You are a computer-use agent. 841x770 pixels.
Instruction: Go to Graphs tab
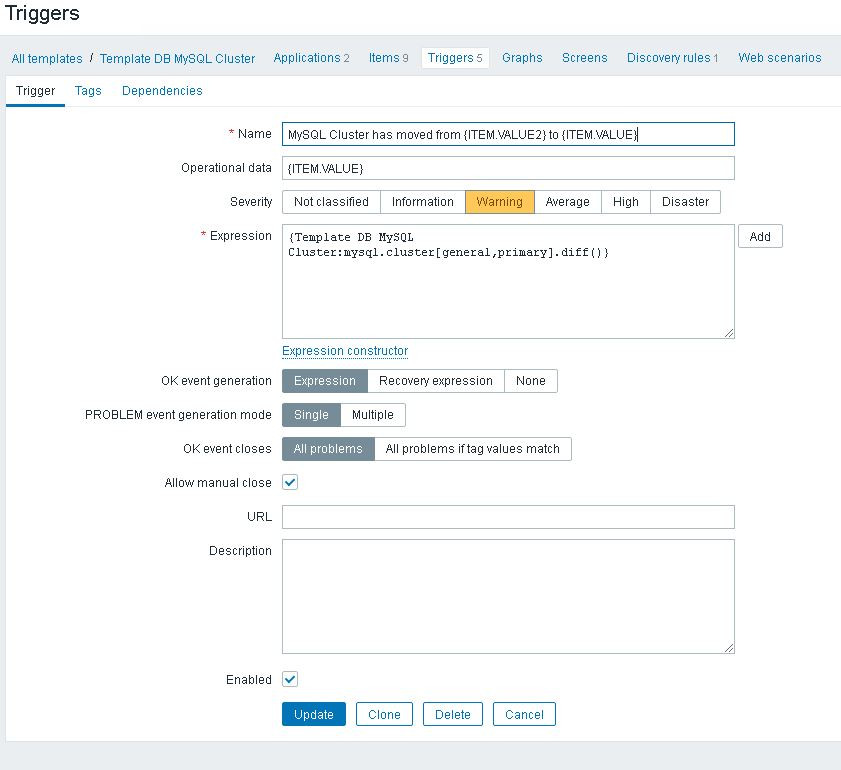[522, 58]
